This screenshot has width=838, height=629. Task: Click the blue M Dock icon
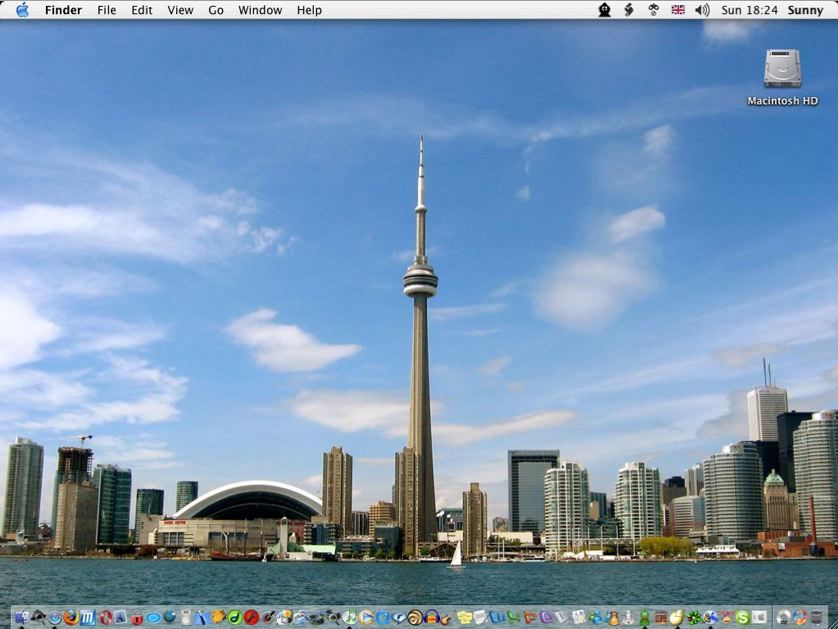pos(88,618)
